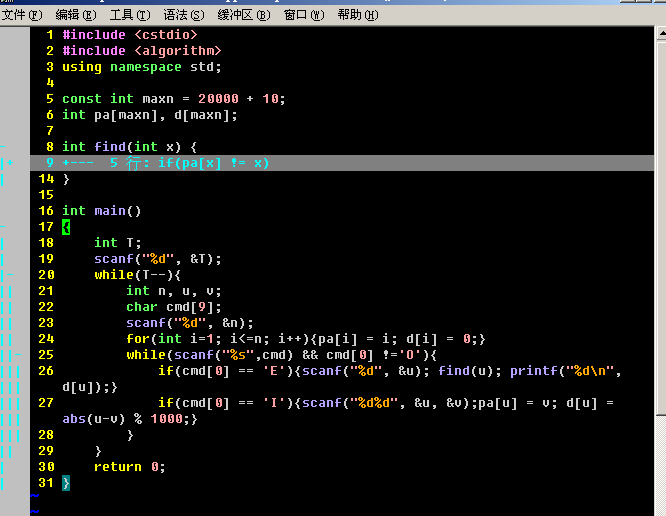Click 'scanf("%d", &n);' on line 23
The height and width of the screenshot is (516, 666).
pos(189,323)
